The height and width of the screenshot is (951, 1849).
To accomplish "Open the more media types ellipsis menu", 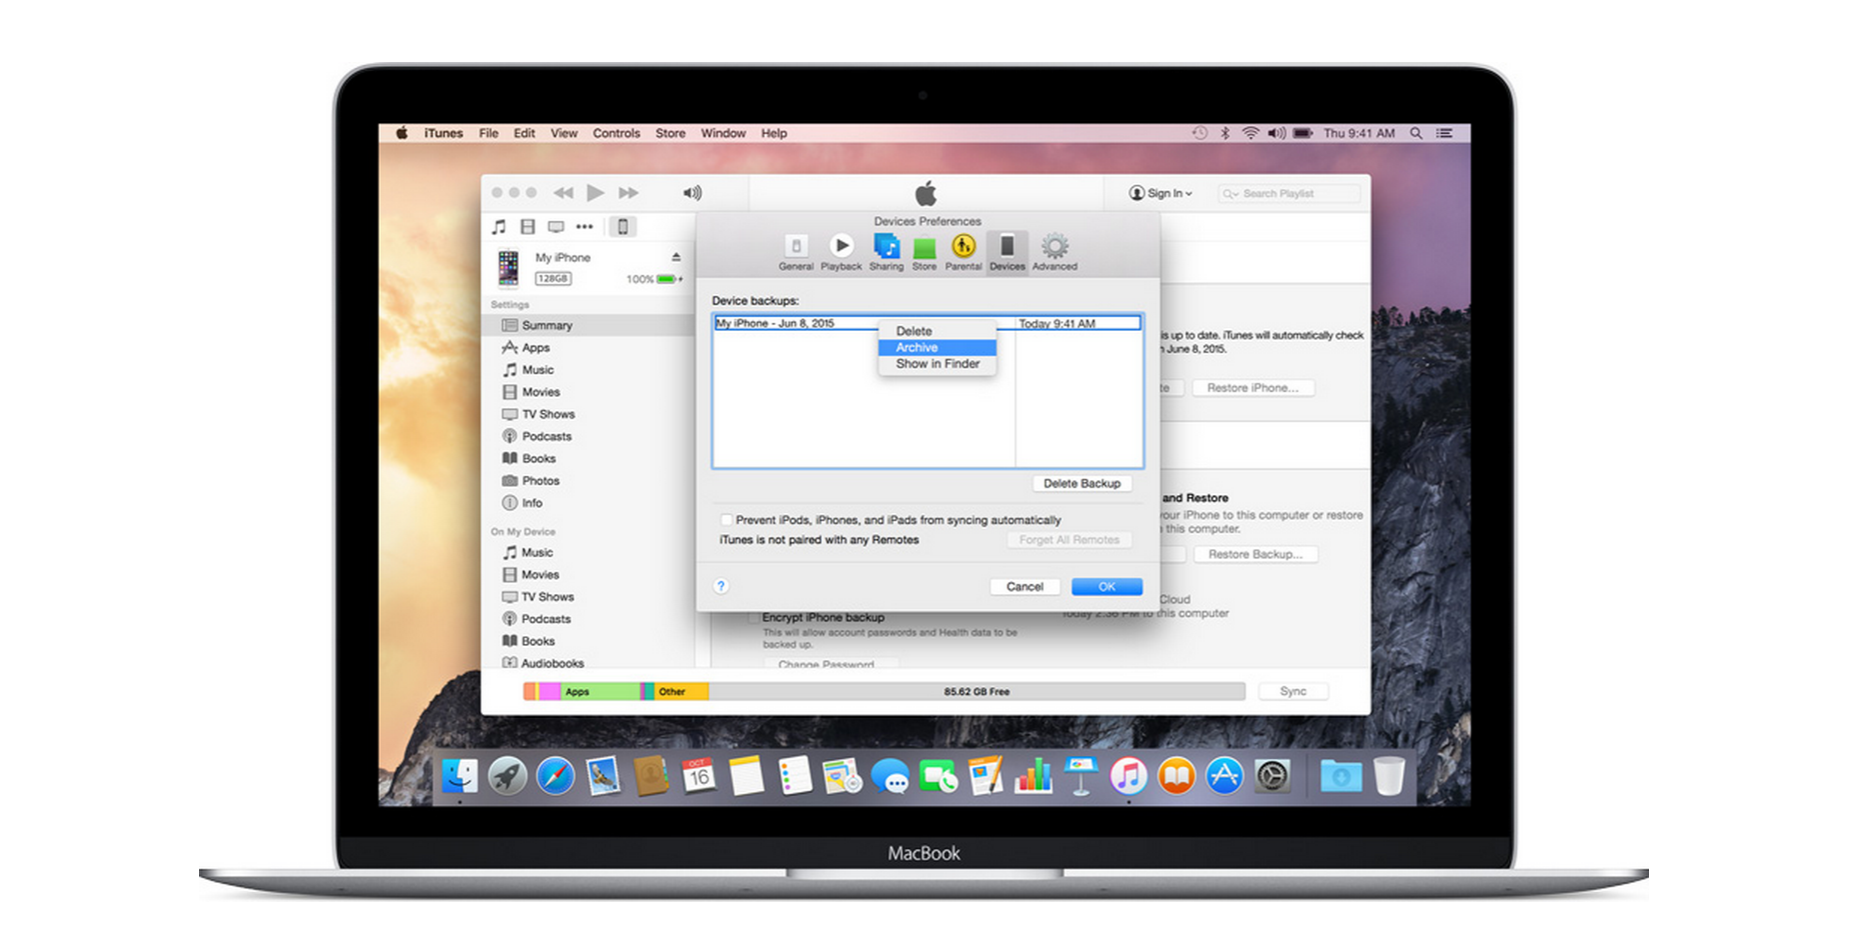I will click(x=585, y=227).
